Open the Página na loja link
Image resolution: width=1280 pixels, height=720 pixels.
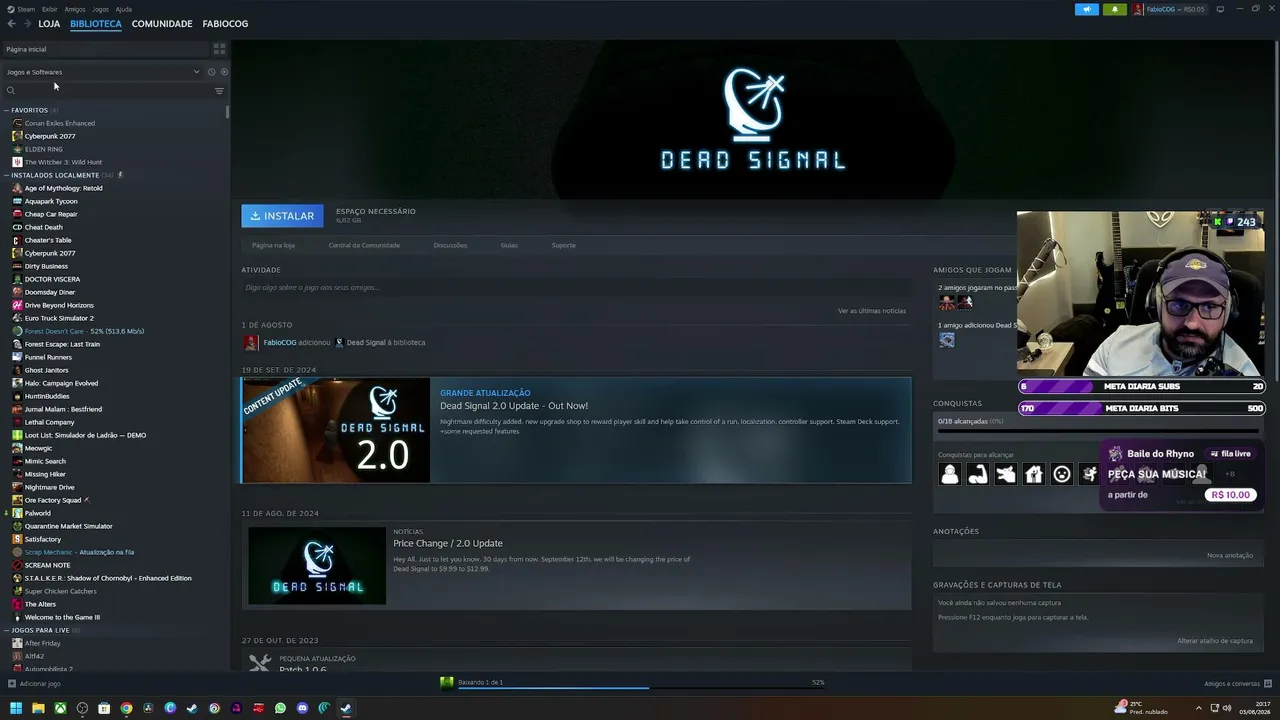273,245
